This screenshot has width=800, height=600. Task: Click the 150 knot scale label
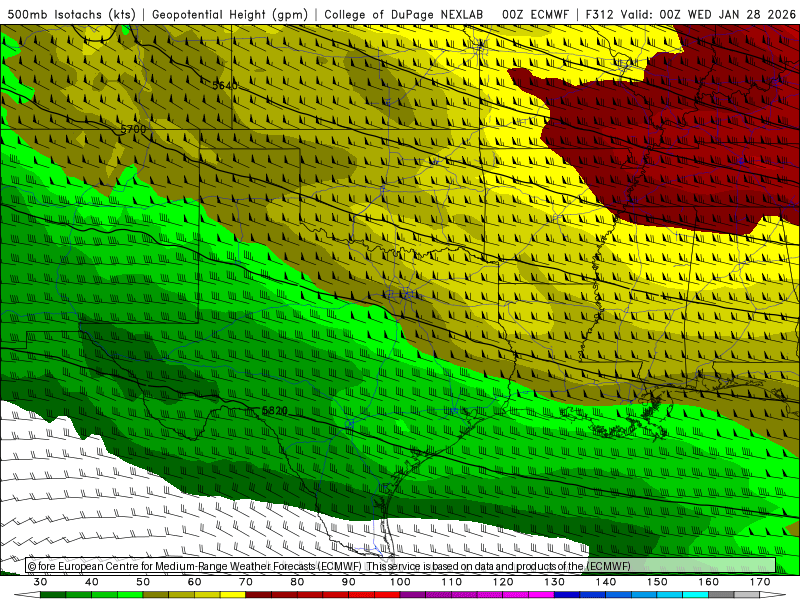click(x=657, y=582)
